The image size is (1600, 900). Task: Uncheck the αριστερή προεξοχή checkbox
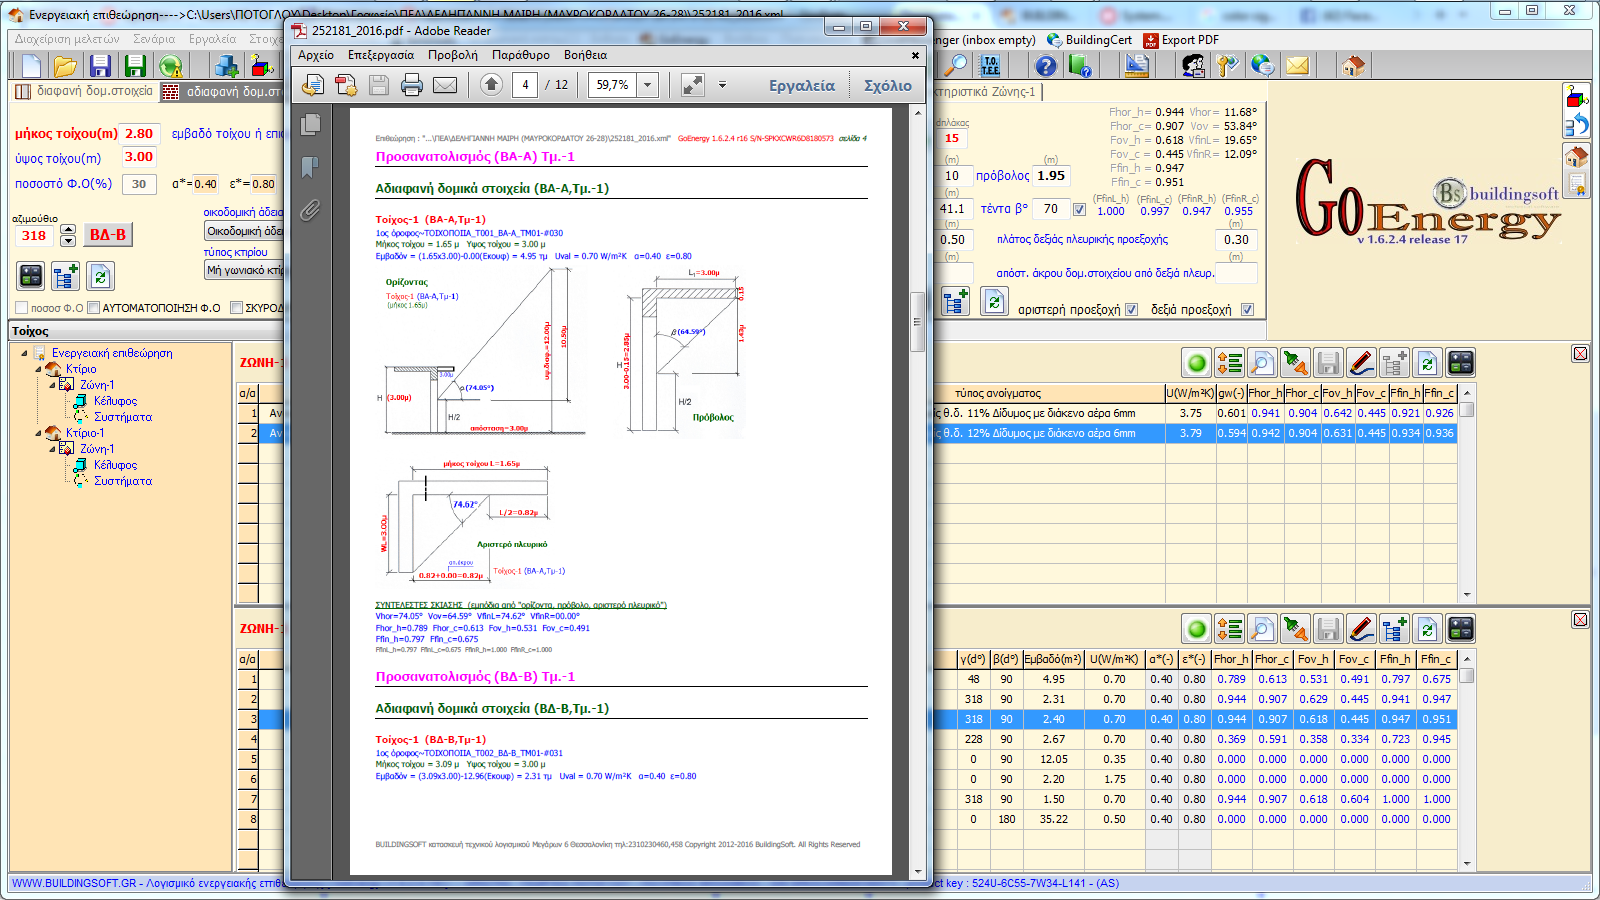click(x=1131, y=310)
